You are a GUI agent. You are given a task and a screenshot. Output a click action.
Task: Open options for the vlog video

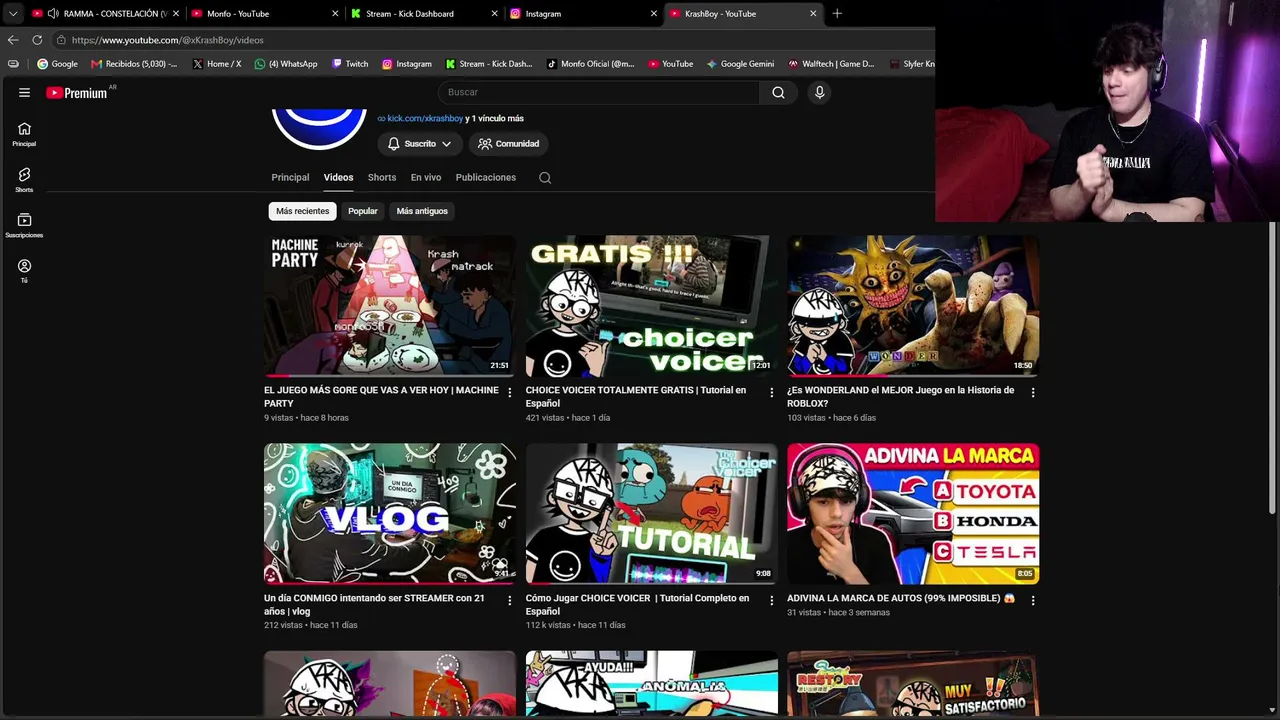tap(509, 601)
